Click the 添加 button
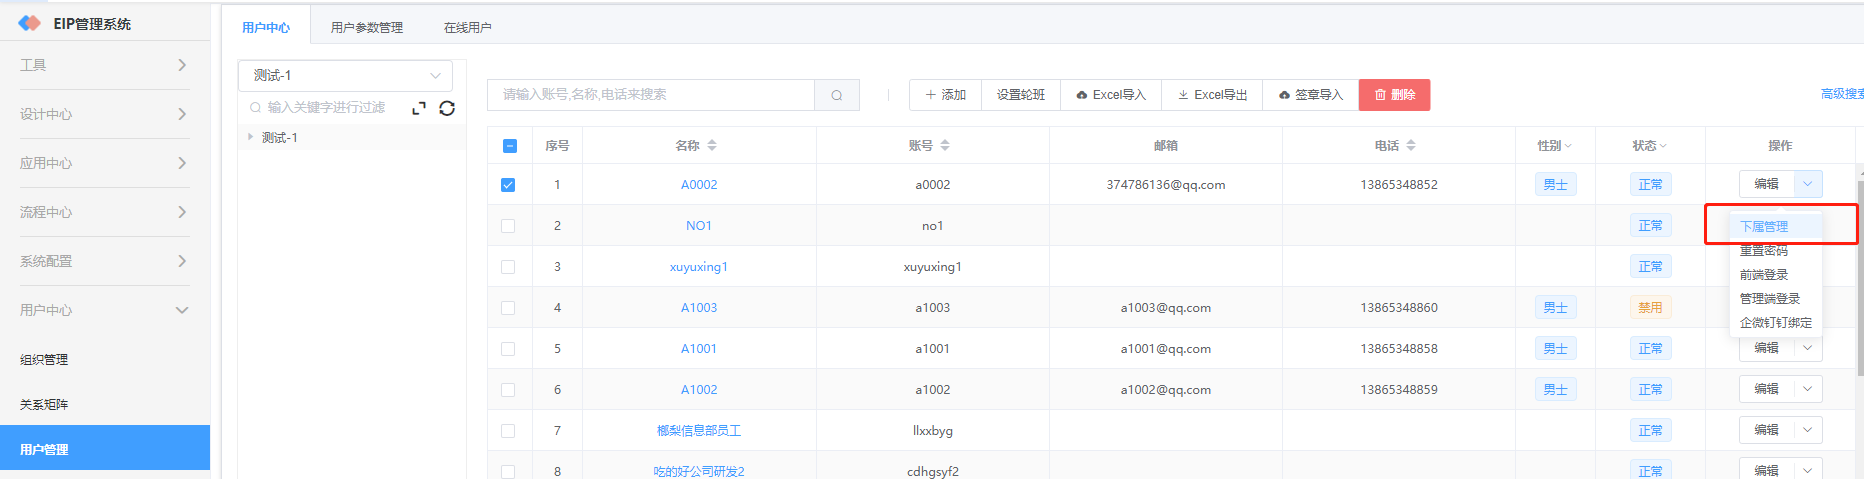Screen dimensions: 1864x479 (x=945, y=95)
